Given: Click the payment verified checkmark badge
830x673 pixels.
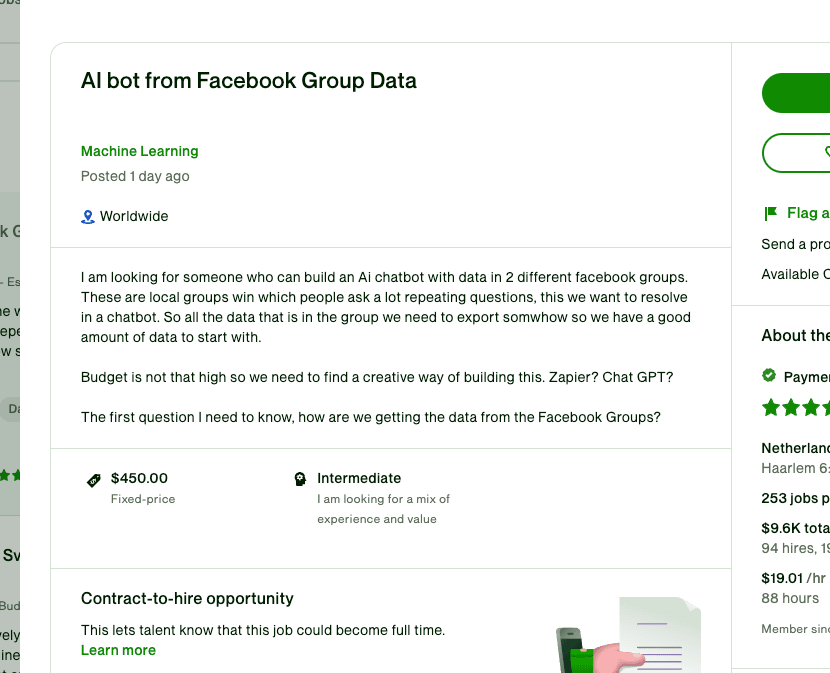Looking at the screenshot, I should (769, 376).
